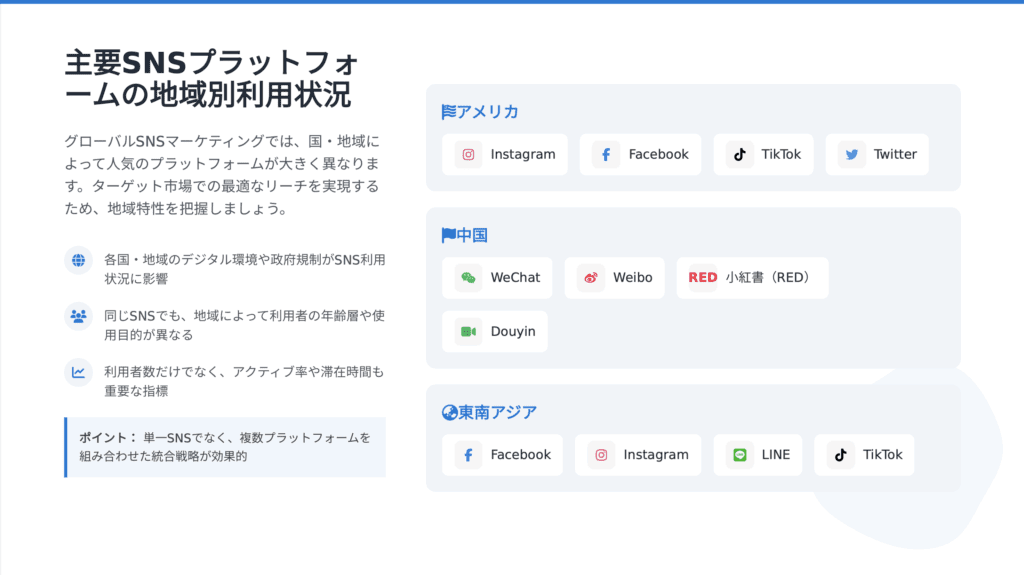Select the Instagram chip in 東南アジア
The image size is (1024, 575).
638,455
